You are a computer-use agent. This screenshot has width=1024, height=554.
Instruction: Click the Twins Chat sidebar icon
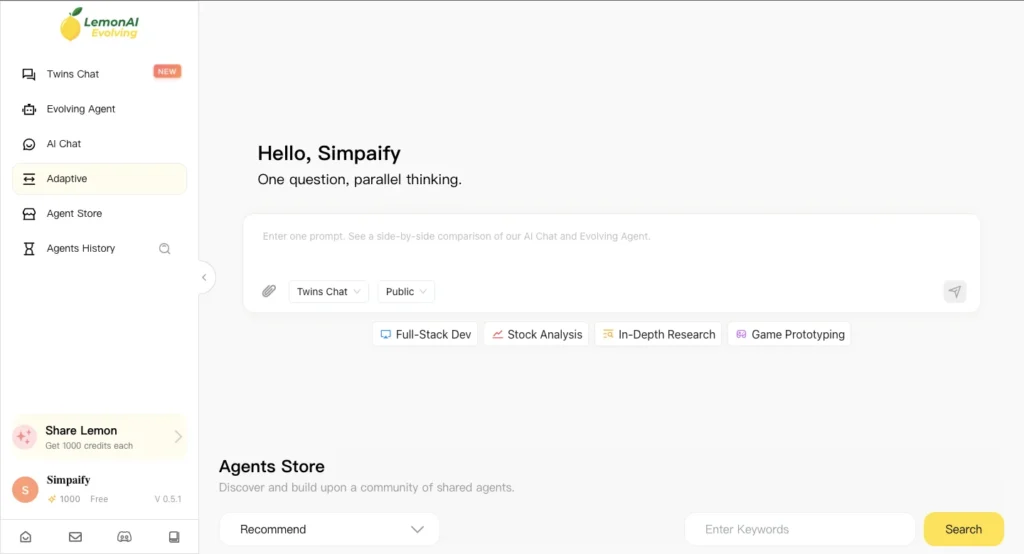pos(29,74)
